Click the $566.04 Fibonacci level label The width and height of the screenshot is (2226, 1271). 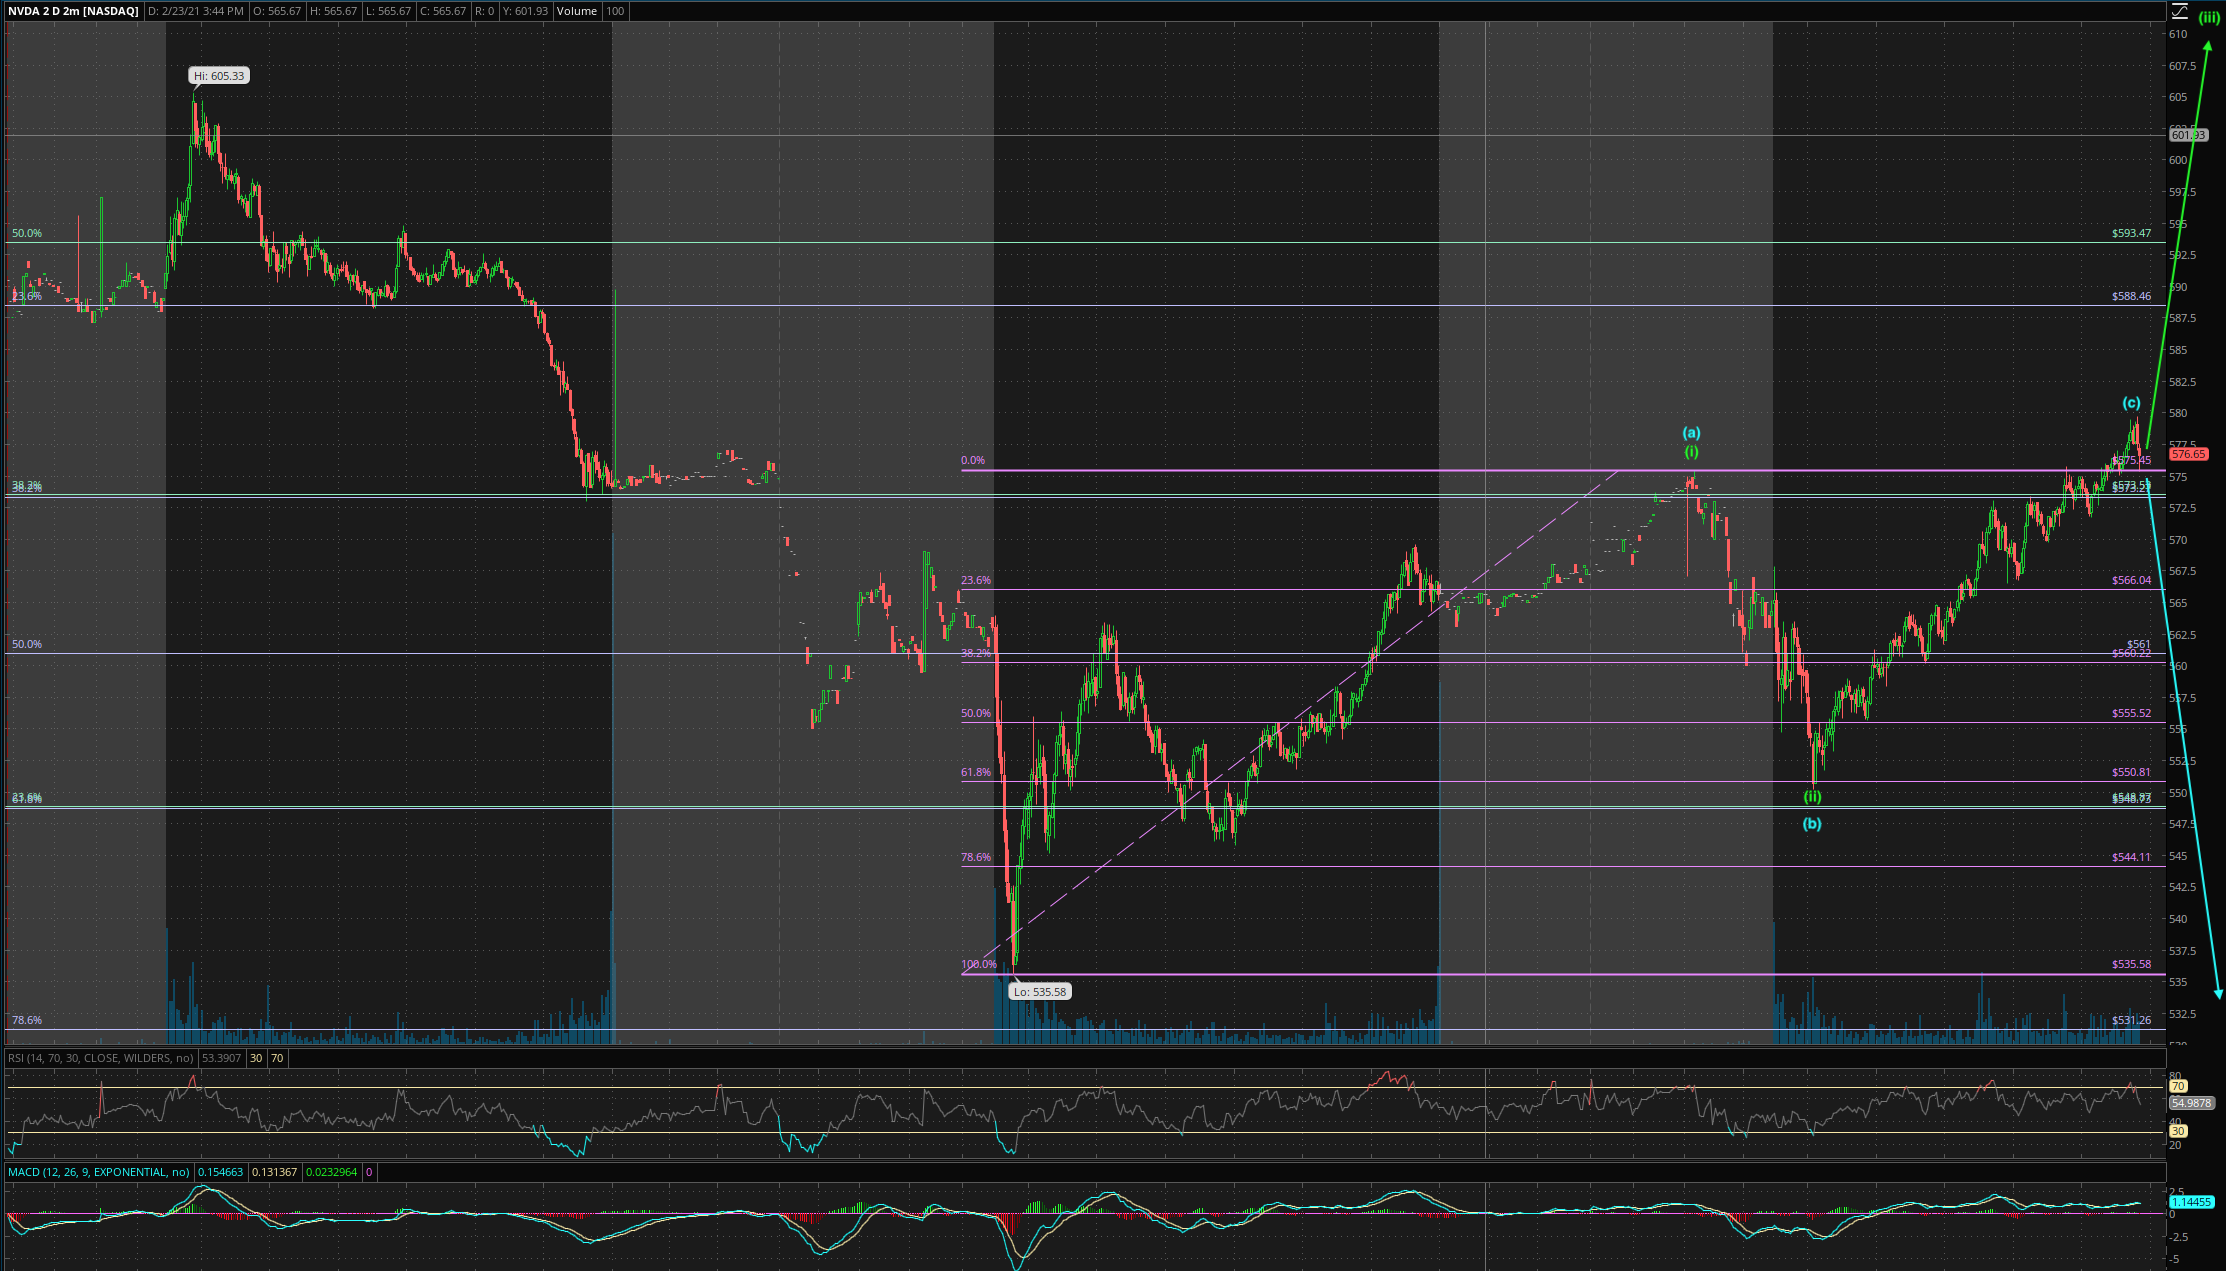[2131, 580]
